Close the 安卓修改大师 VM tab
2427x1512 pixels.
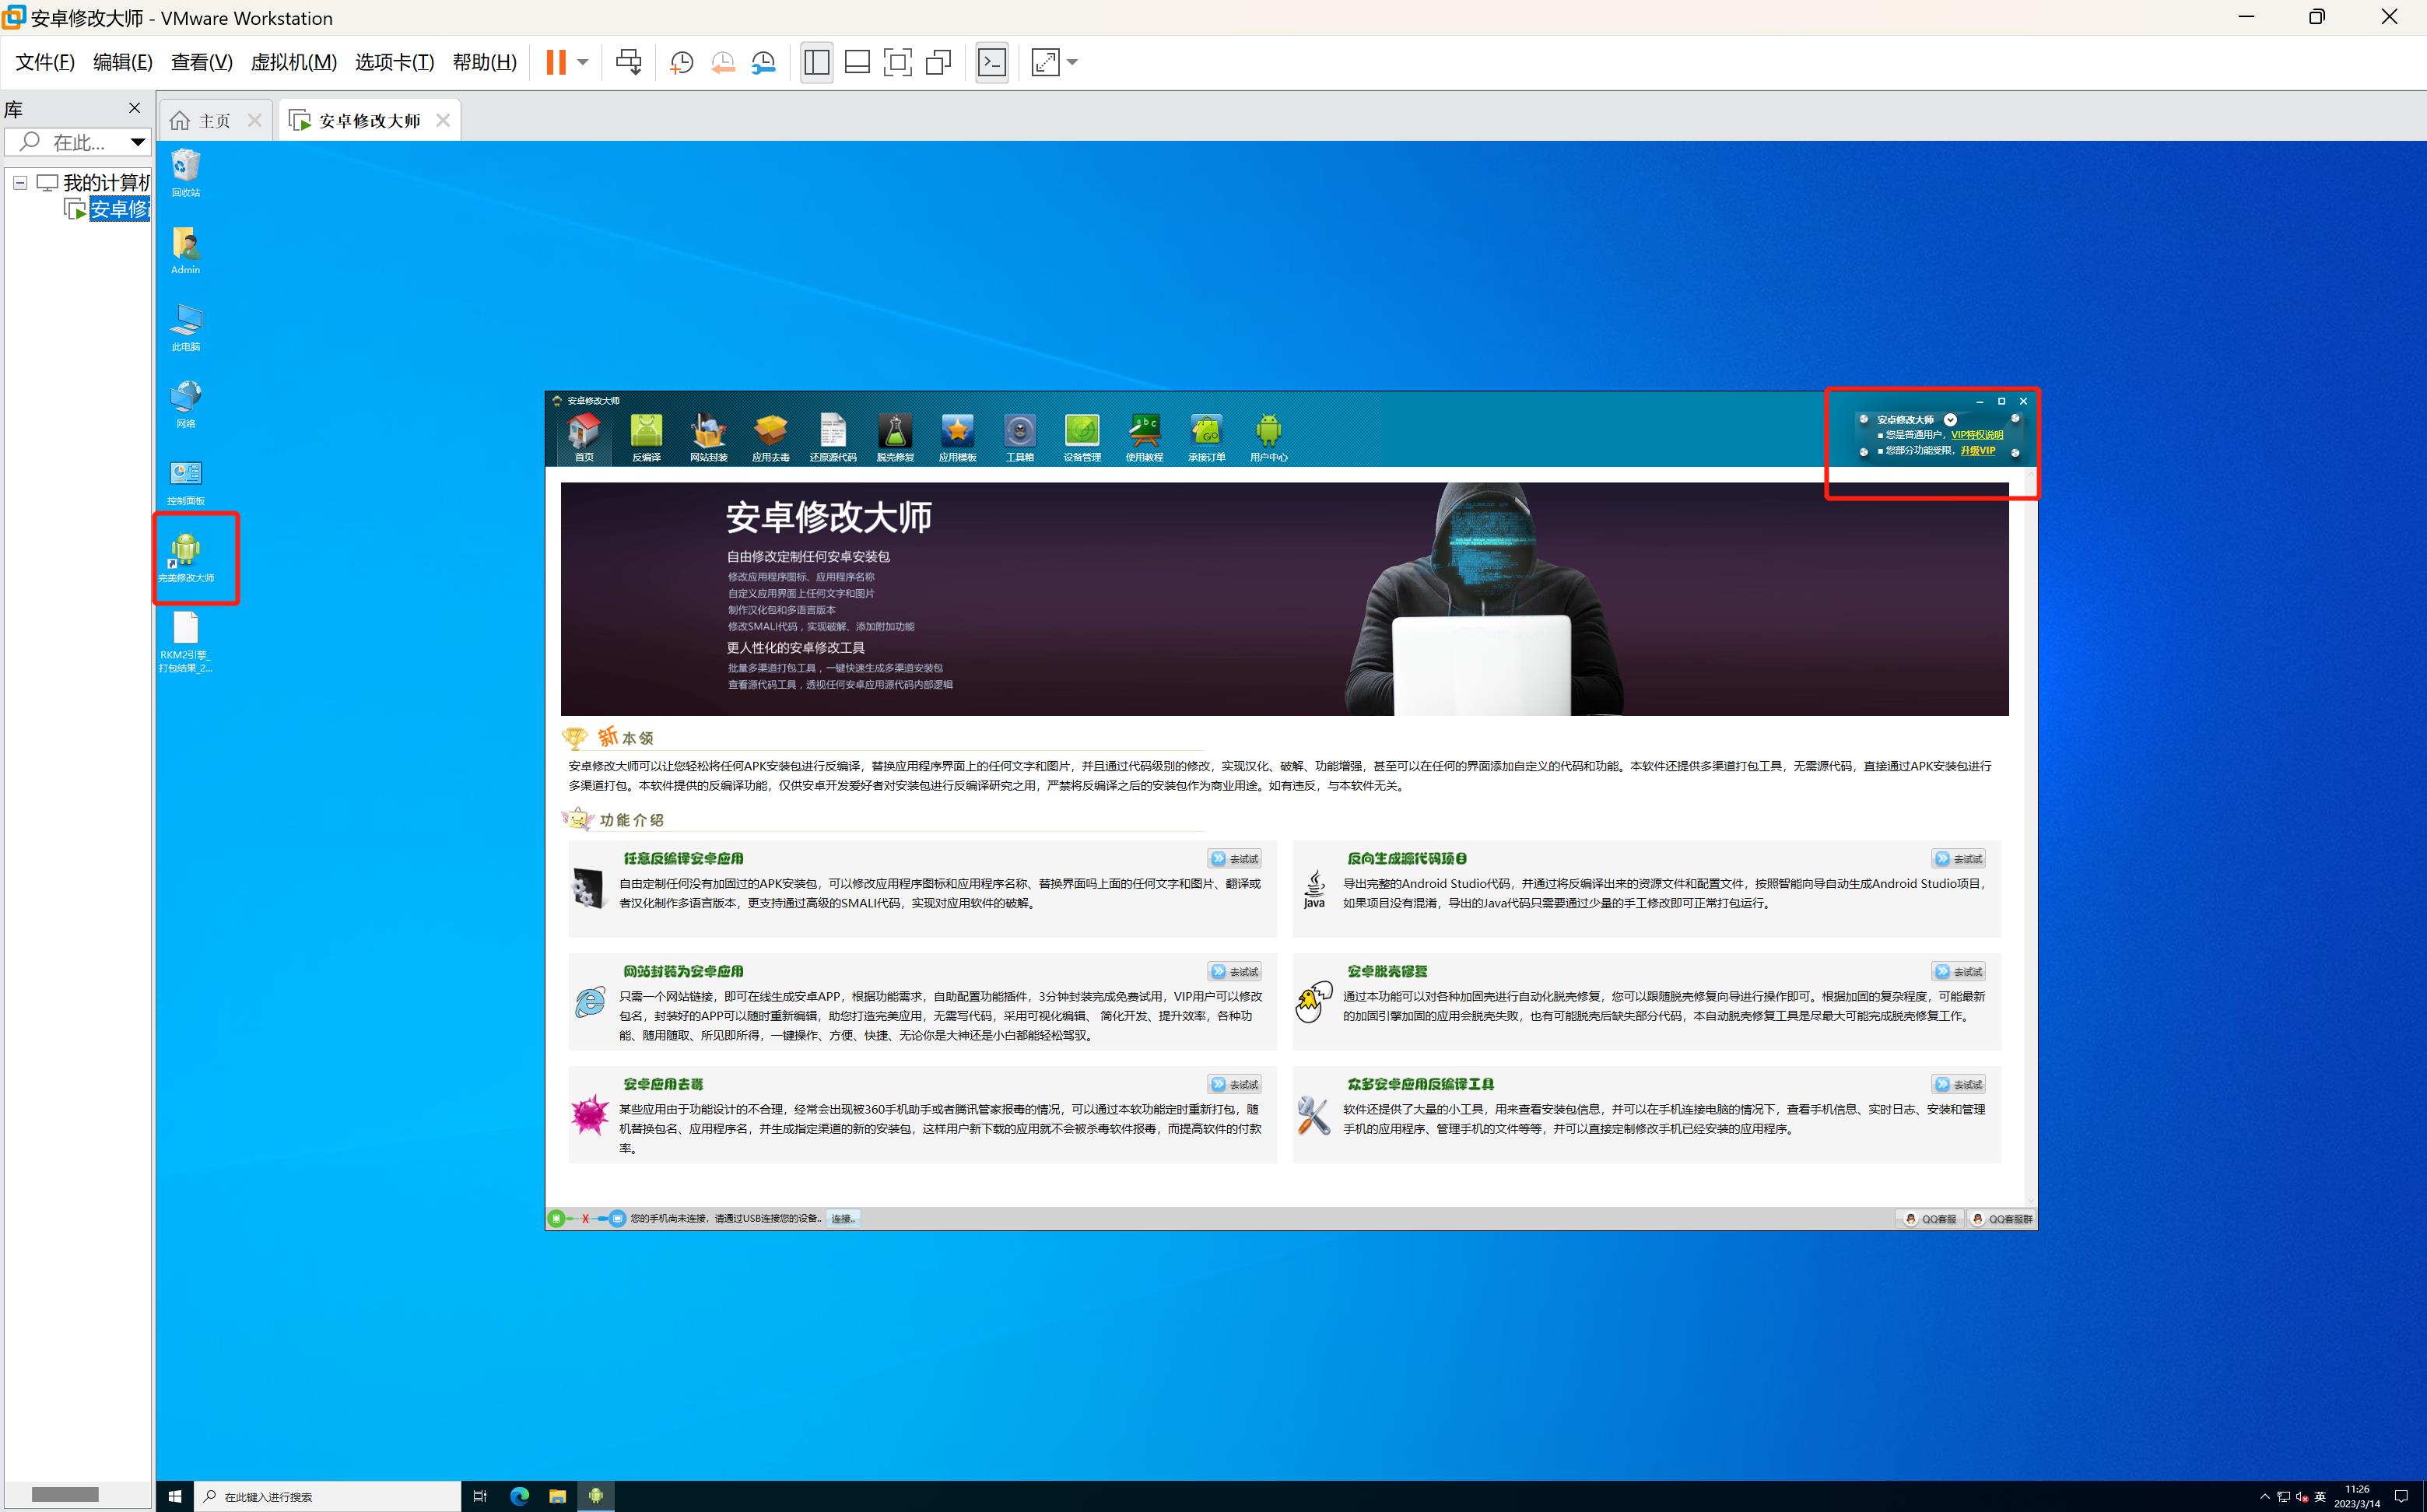[x=443, y=120]
